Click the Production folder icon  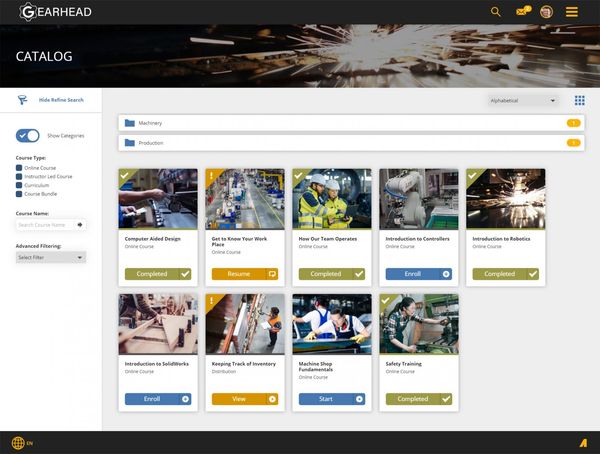pos(130,143)
